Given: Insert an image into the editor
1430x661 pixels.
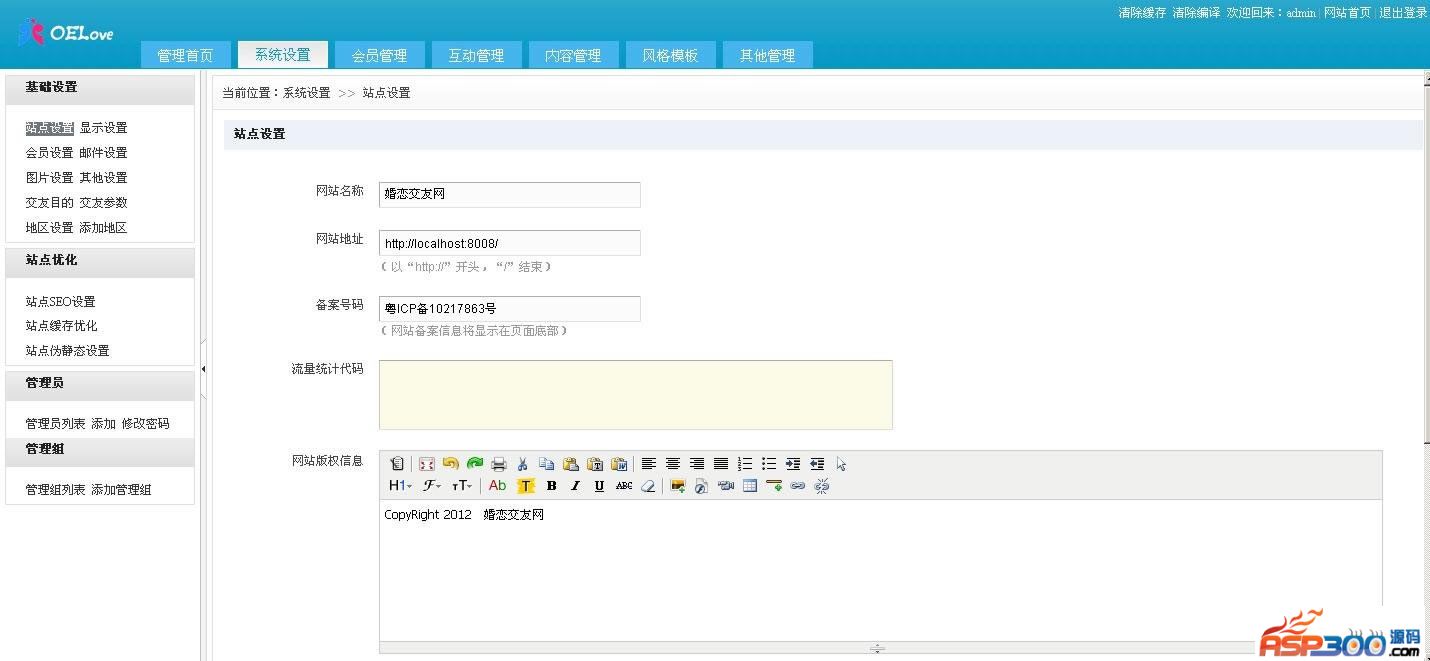Looking at the screenshot, I should [678, 486].
